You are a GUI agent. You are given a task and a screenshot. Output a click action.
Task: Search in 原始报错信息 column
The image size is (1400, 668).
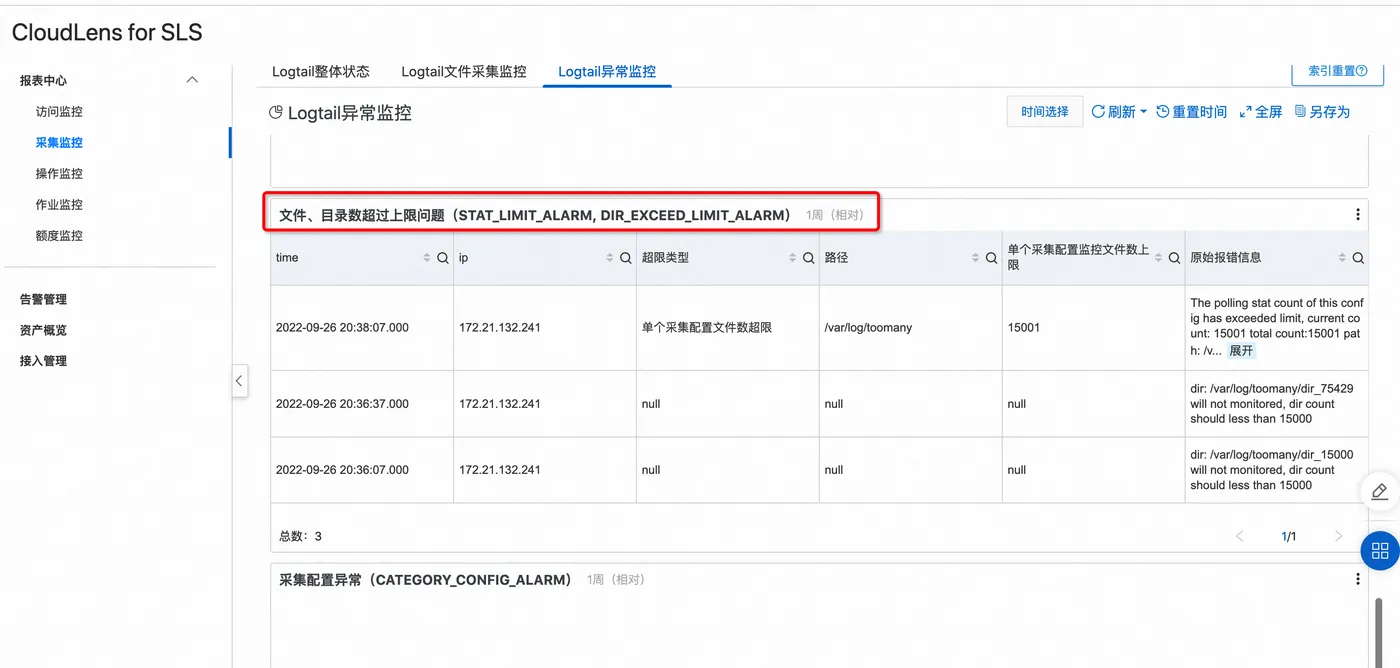1358,258
